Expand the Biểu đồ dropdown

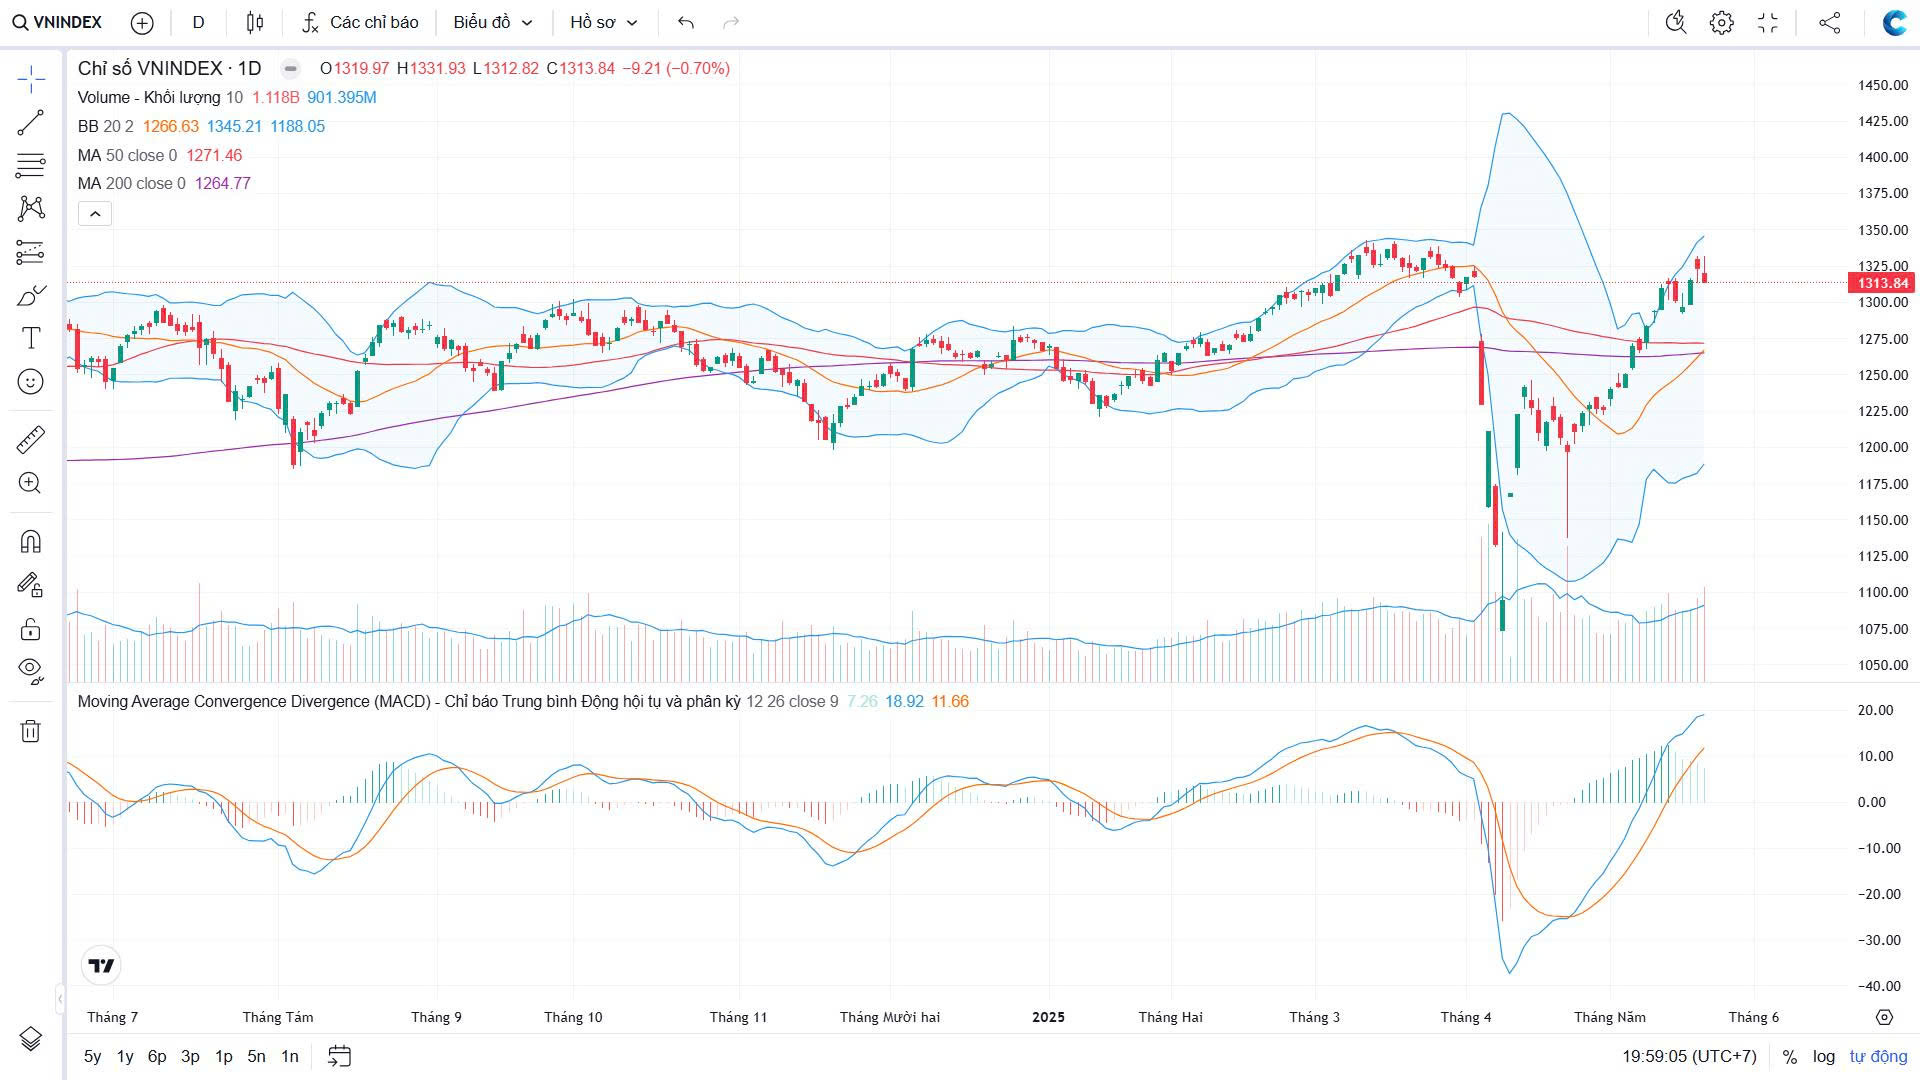(492, 22)
